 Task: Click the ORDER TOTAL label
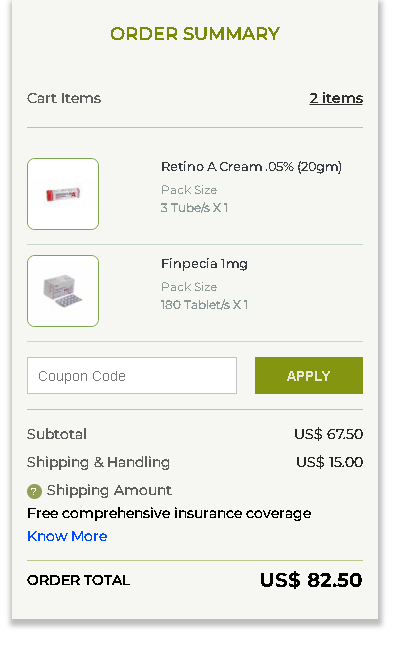click(79, 580)
